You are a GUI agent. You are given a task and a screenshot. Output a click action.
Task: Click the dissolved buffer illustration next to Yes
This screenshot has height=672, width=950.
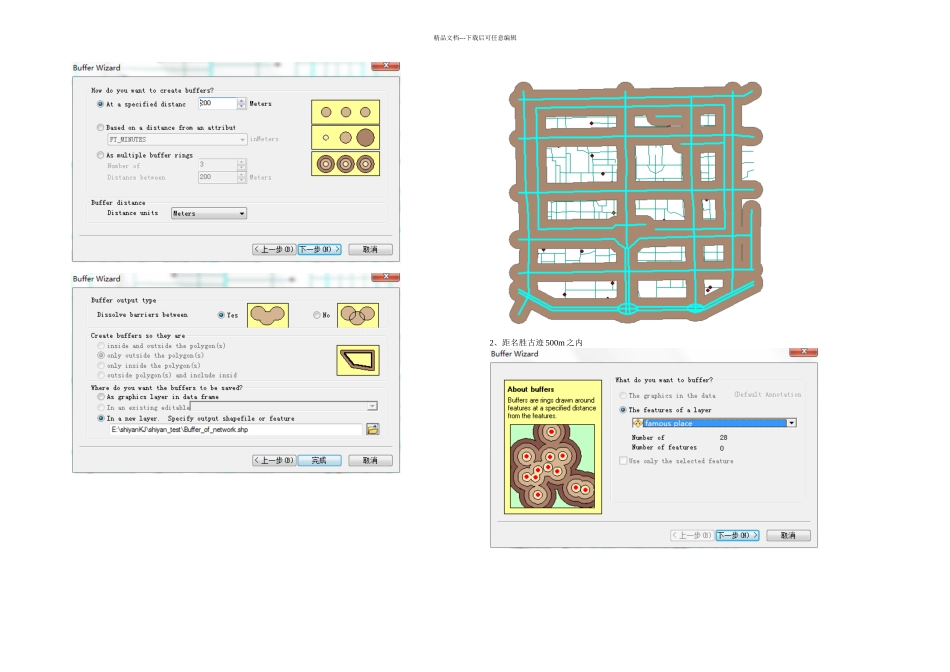(268, 315)
